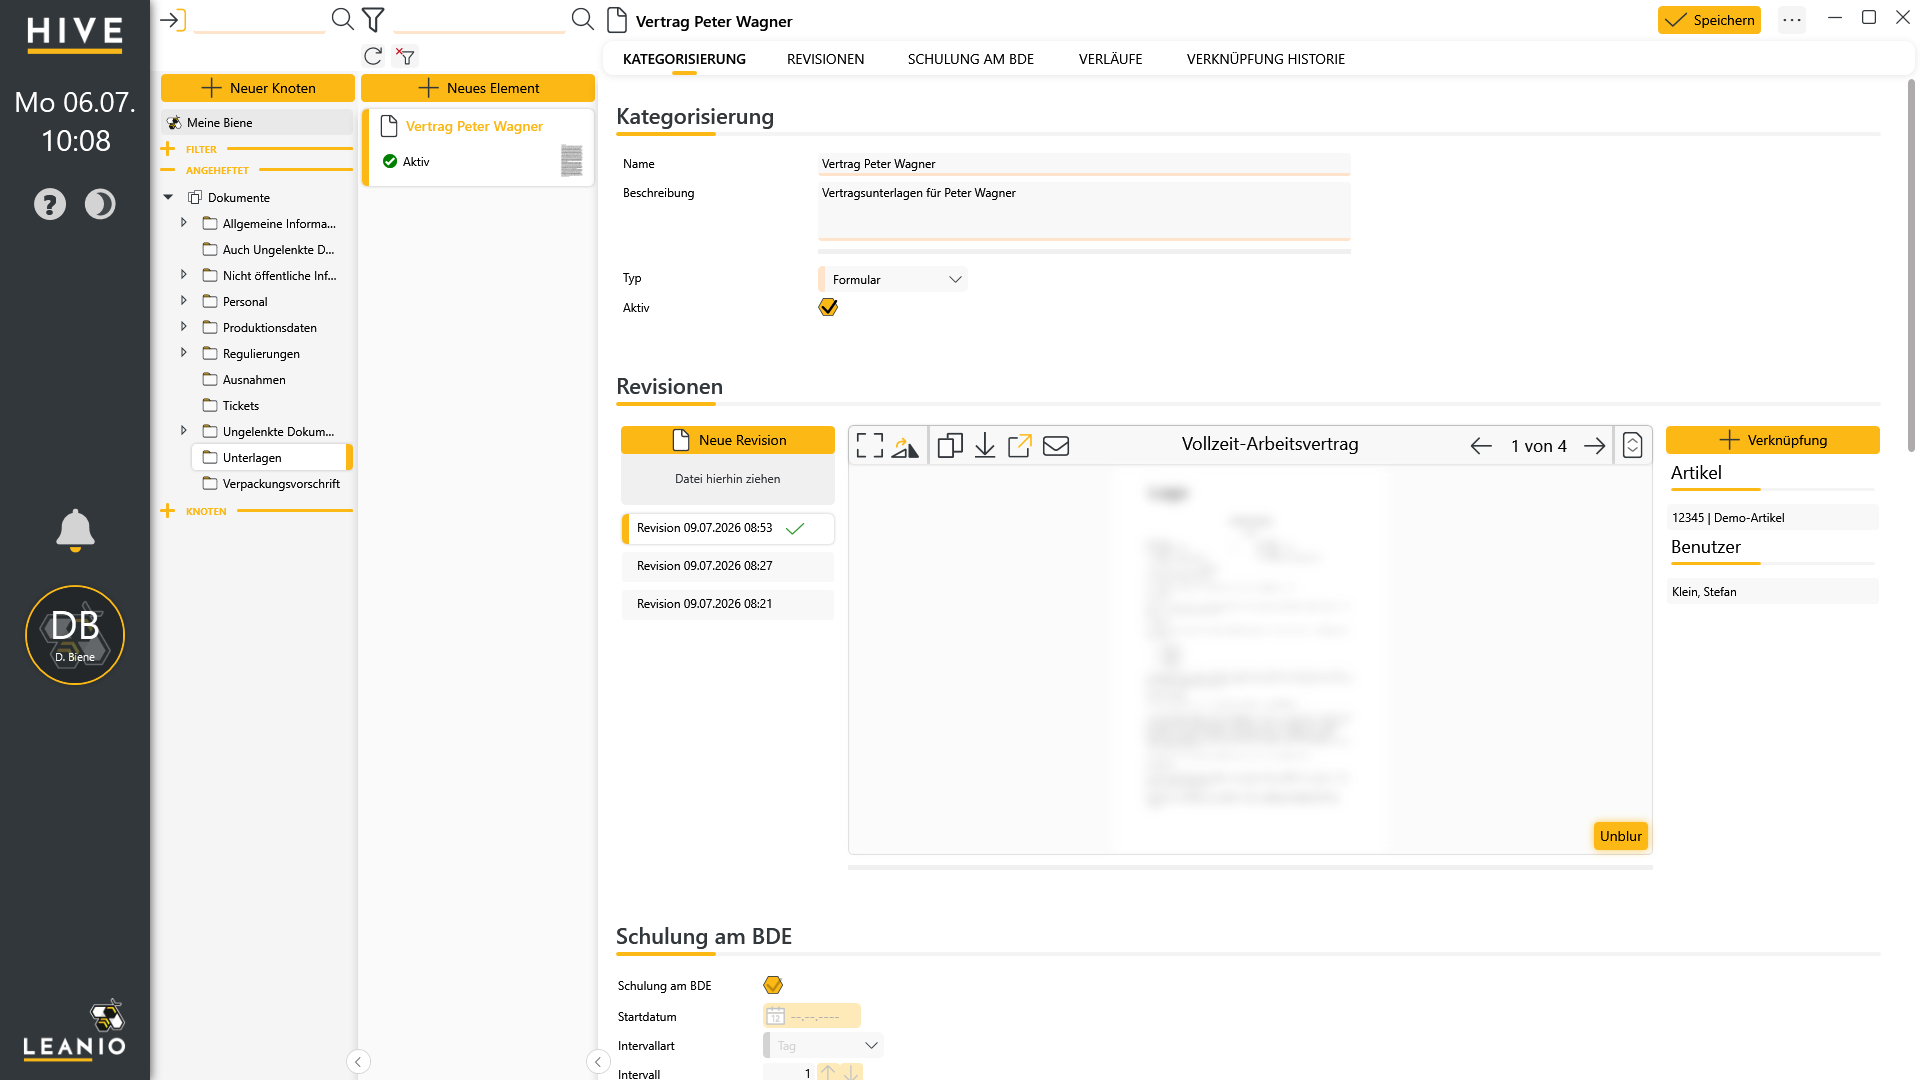Open the notifications bell
The height and width of the screenshot is (1080, 1920).
[75, 530]
